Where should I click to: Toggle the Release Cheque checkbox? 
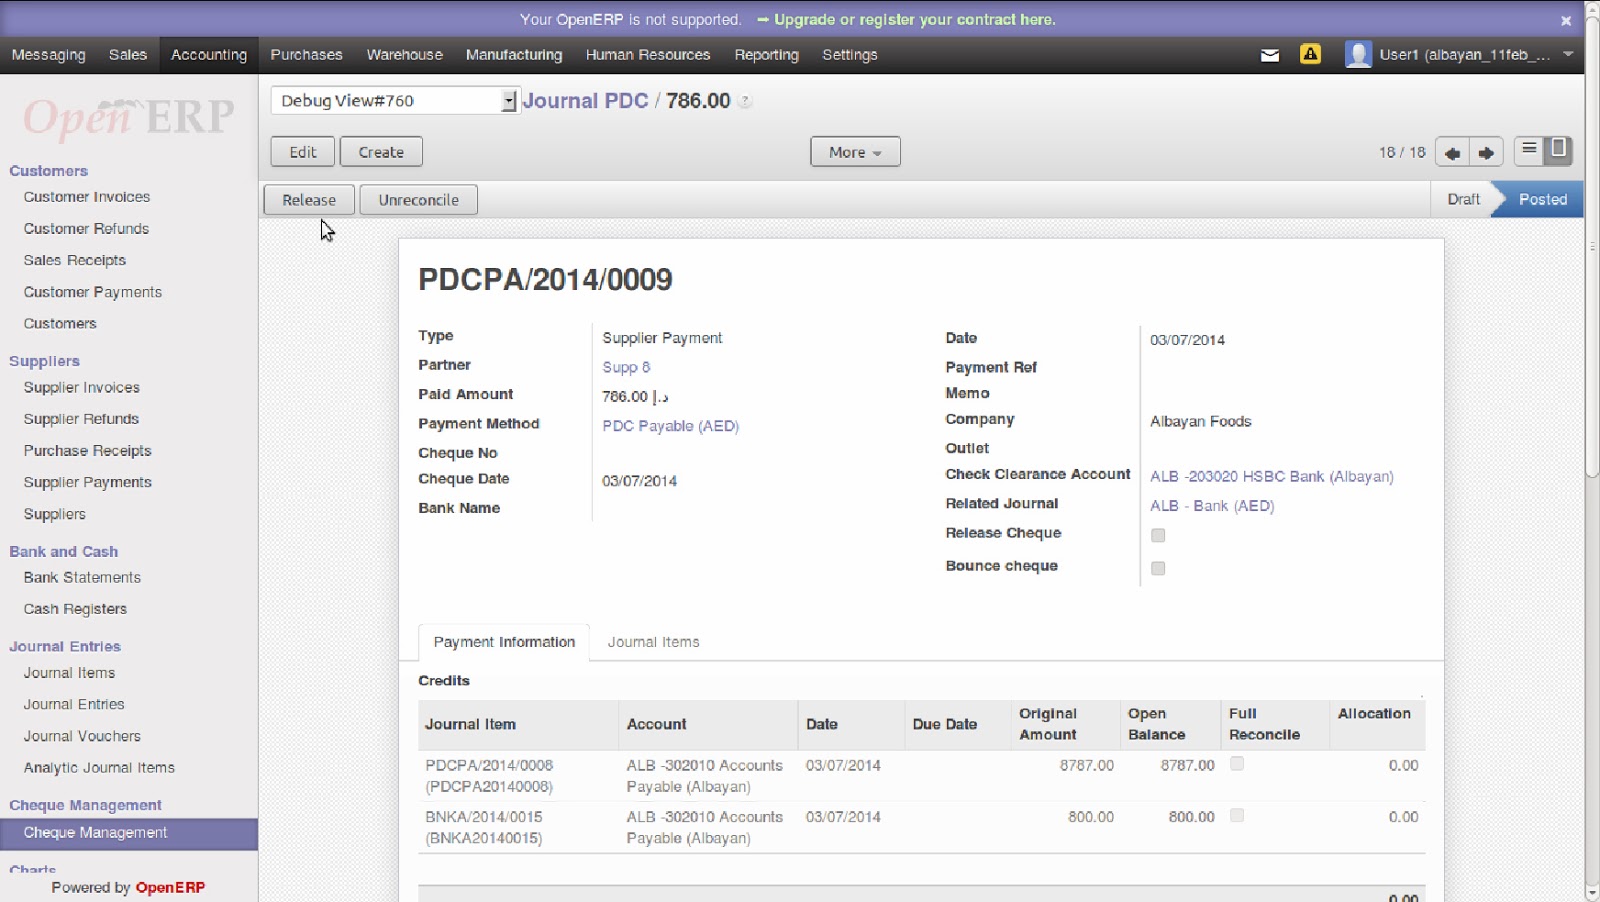click(1158, 535)
